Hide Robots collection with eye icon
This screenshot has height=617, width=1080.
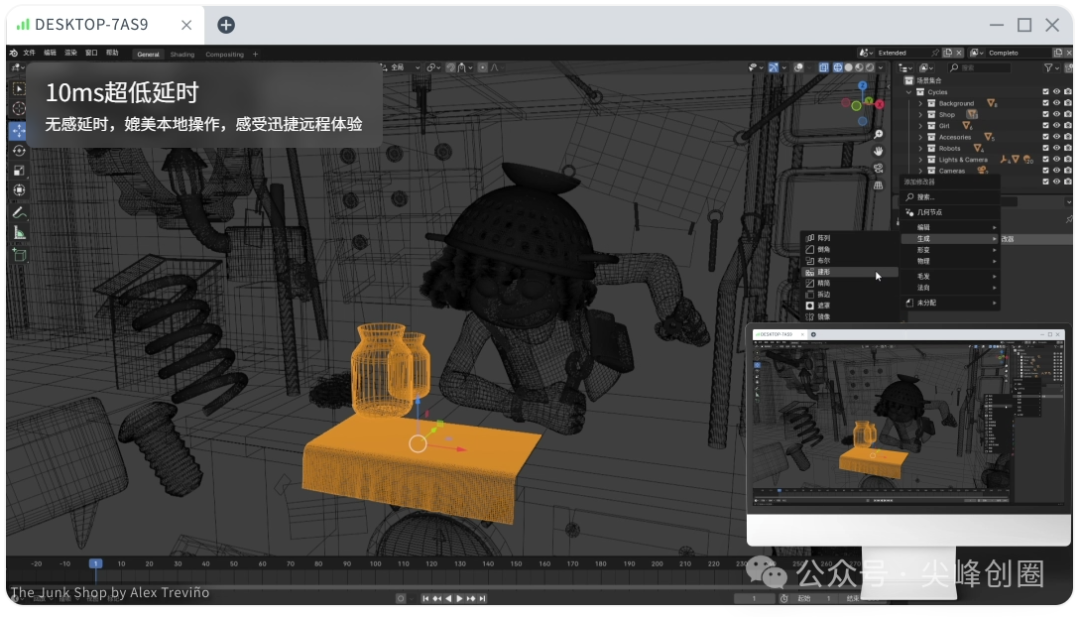click(1057, 148)
